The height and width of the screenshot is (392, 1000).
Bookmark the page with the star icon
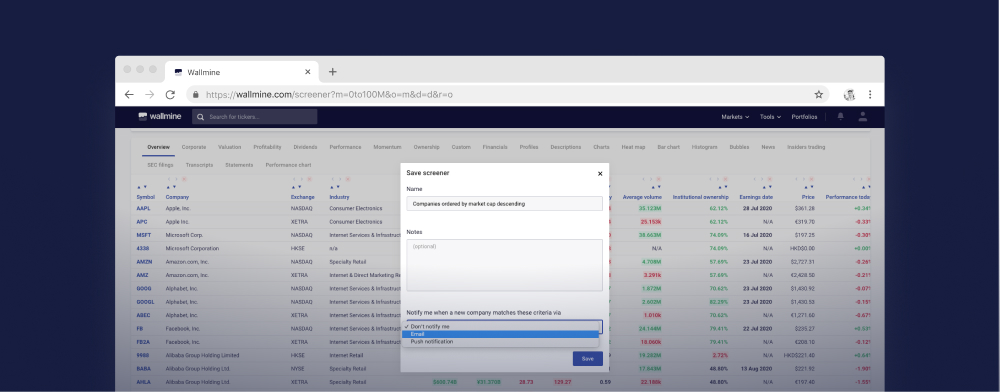[819, 94]
